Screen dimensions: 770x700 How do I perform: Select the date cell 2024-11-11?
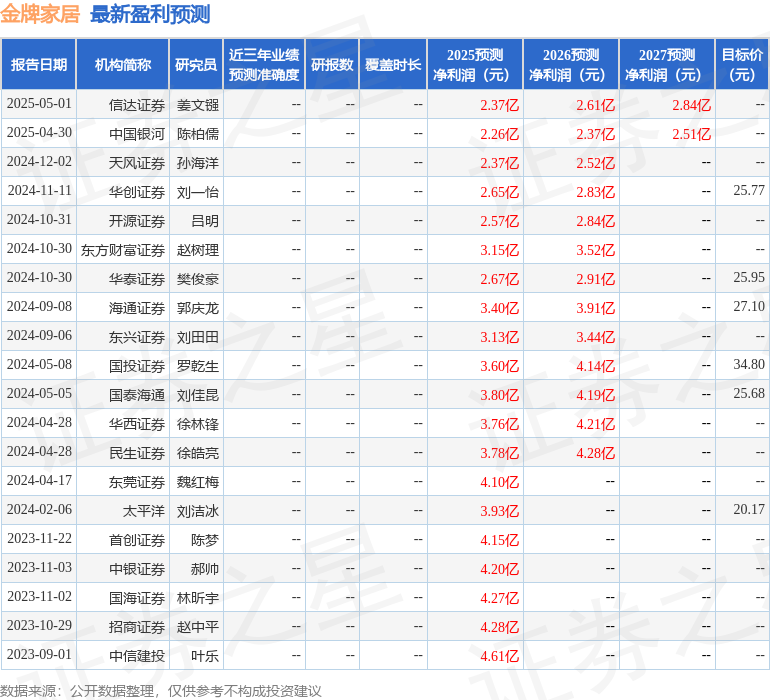pyautogui.click(x=39, y=191)
